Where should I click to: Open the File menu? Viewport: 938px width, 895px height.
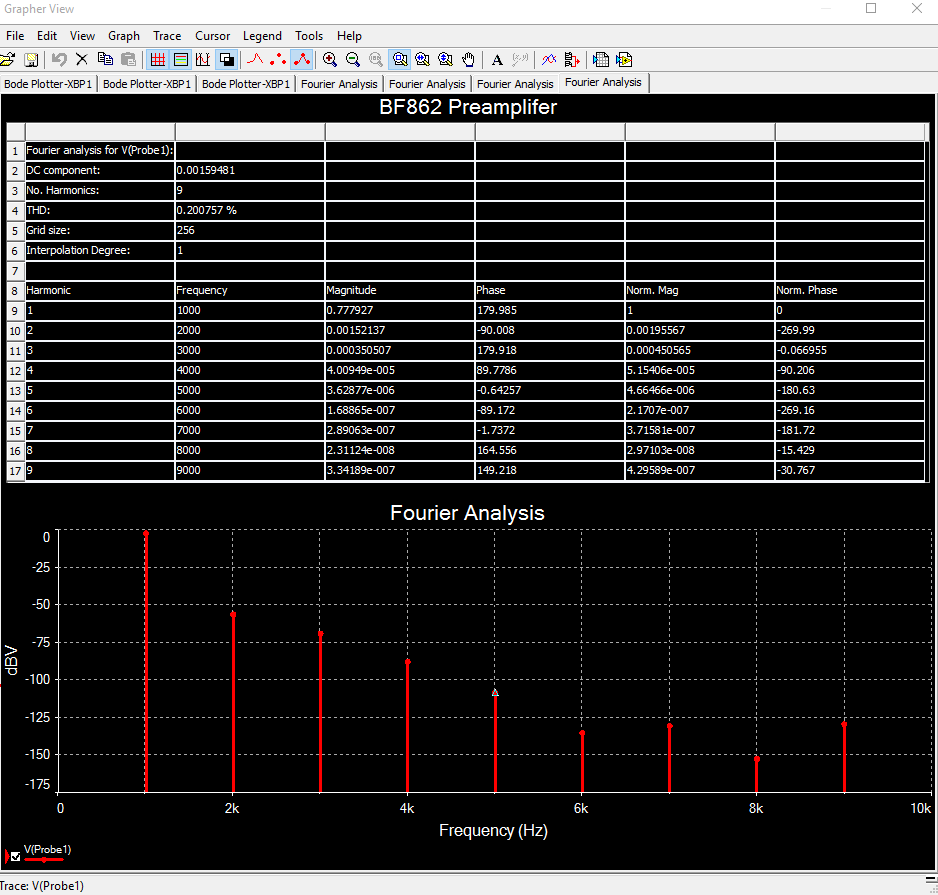(x=15, y=36)
